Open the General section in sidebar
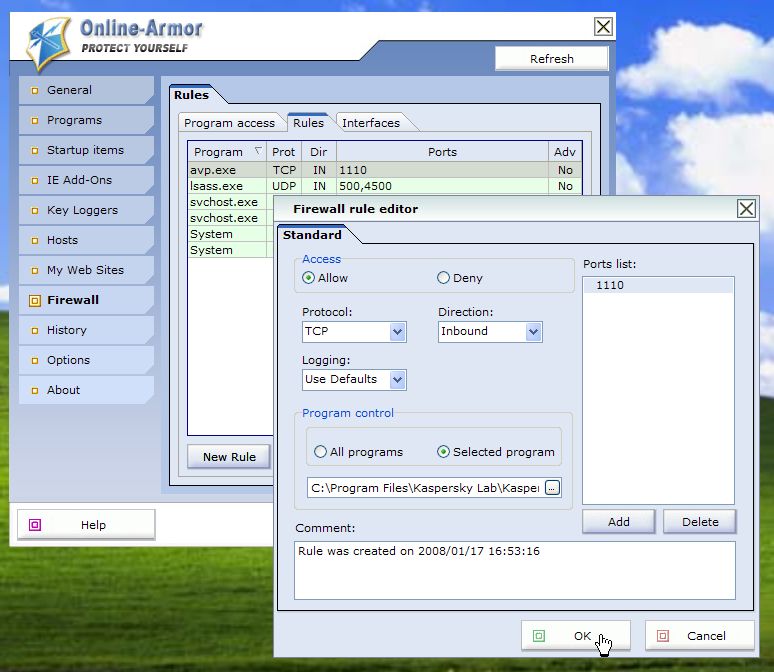This screenshot has height=672, width=774. tap(86, 90)
